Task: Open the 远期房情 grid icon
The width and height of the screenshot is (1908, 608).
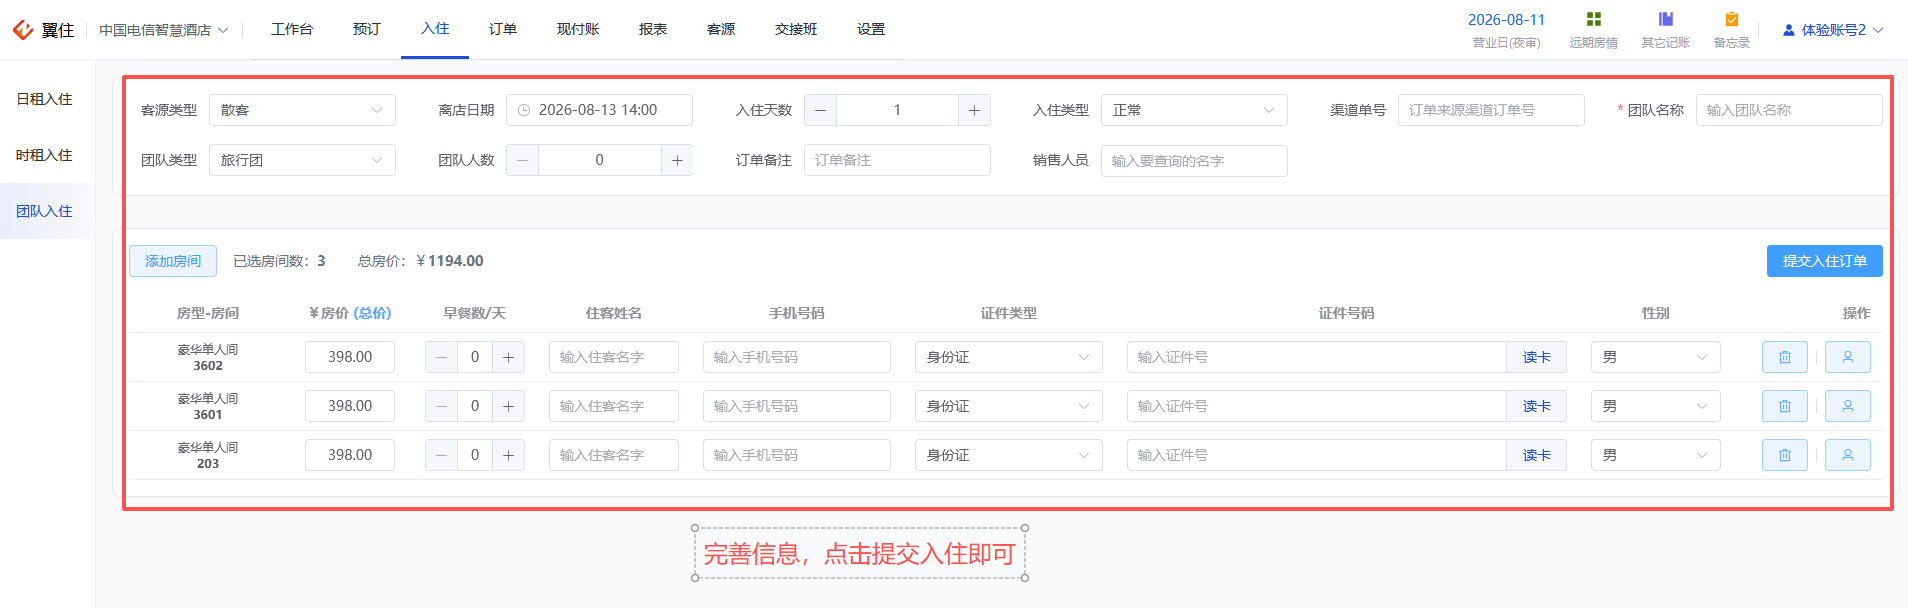Action: 1594,19
